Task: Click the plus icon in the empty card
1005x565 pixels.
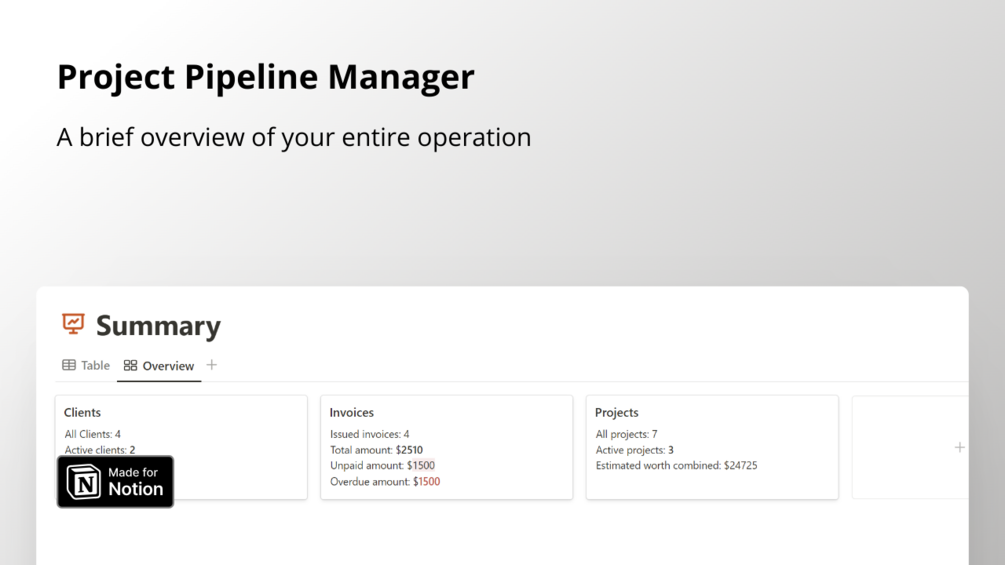Action: tap(959, 447)
